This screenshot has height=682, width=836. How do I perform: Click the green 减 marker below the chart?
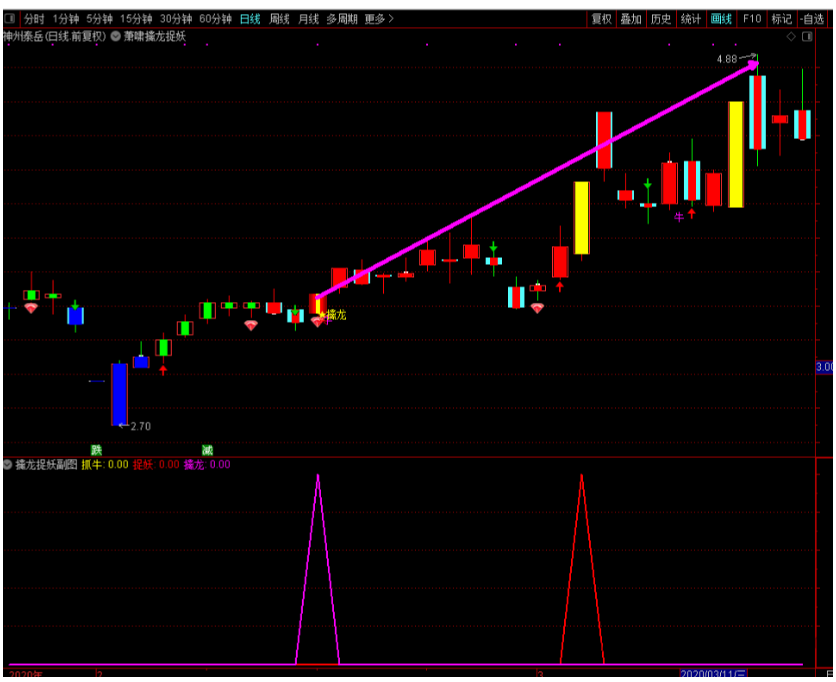point(207,450)
